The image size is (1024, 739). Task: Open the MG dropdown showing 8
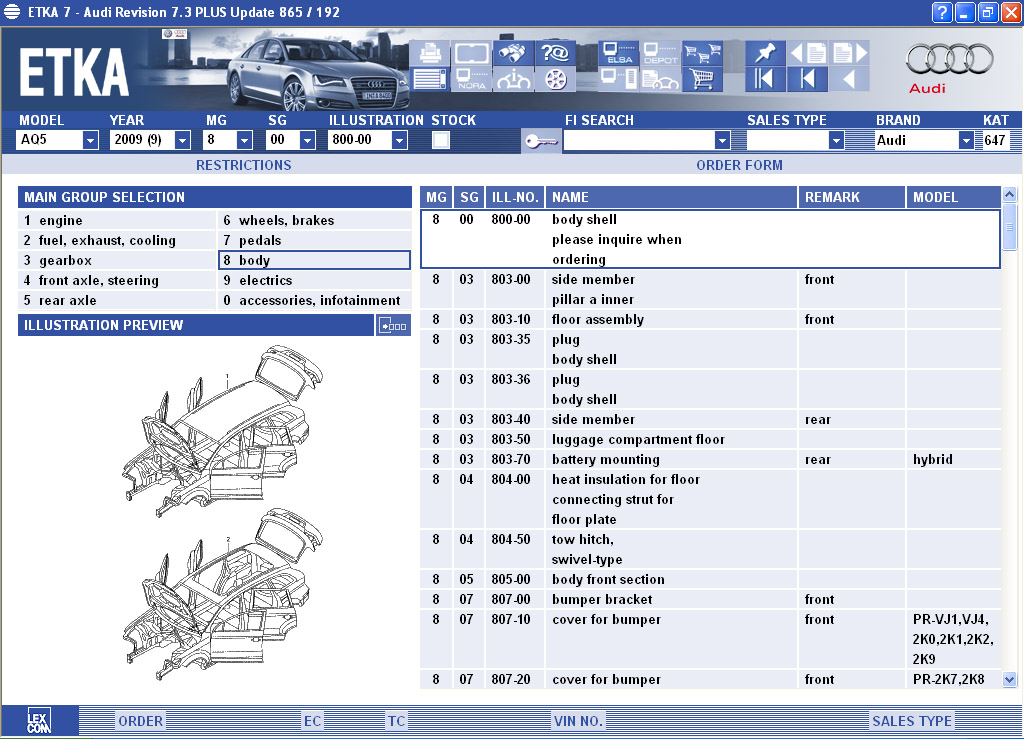(x=228, y=140)
